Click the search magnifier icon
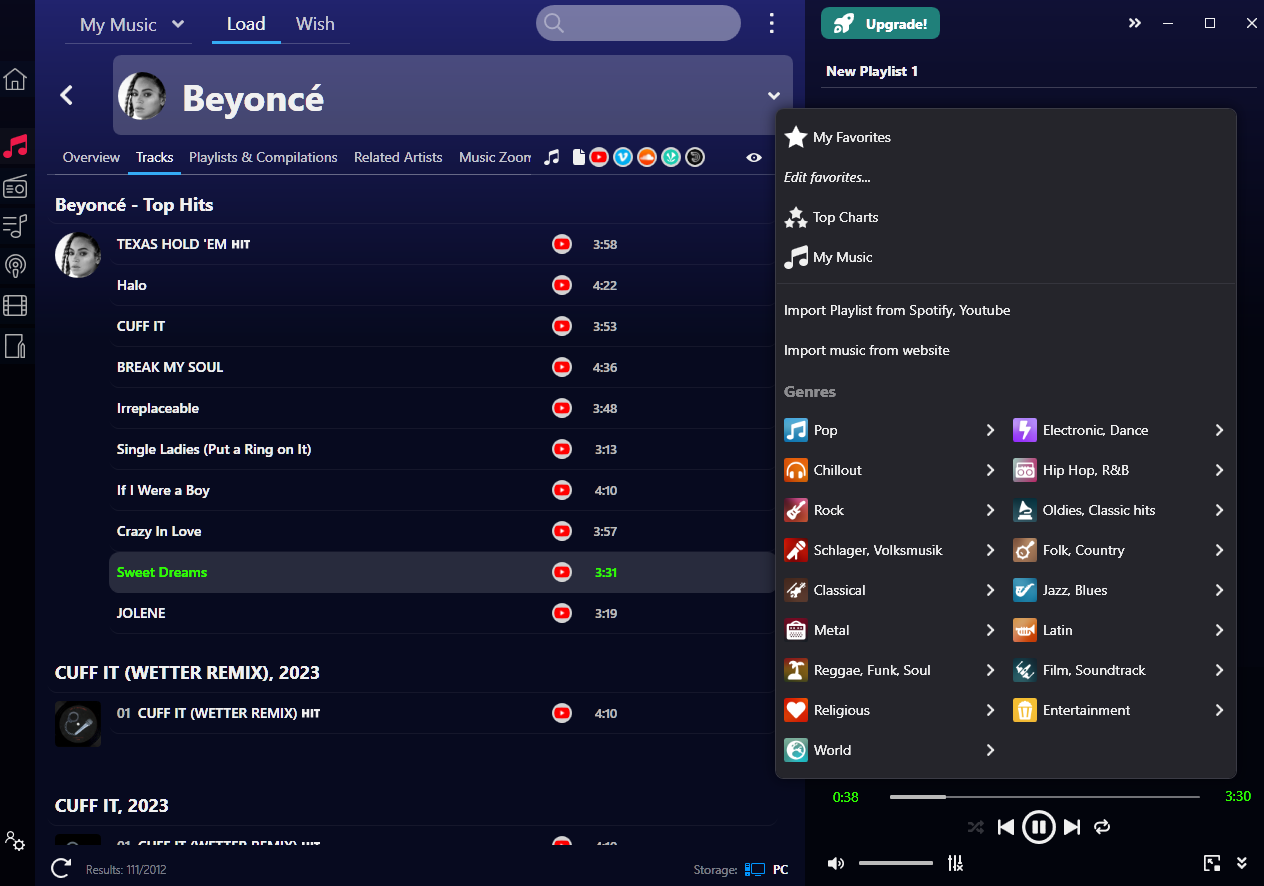The width and height of the screenshot is (1264, 886). click(554, 23)
